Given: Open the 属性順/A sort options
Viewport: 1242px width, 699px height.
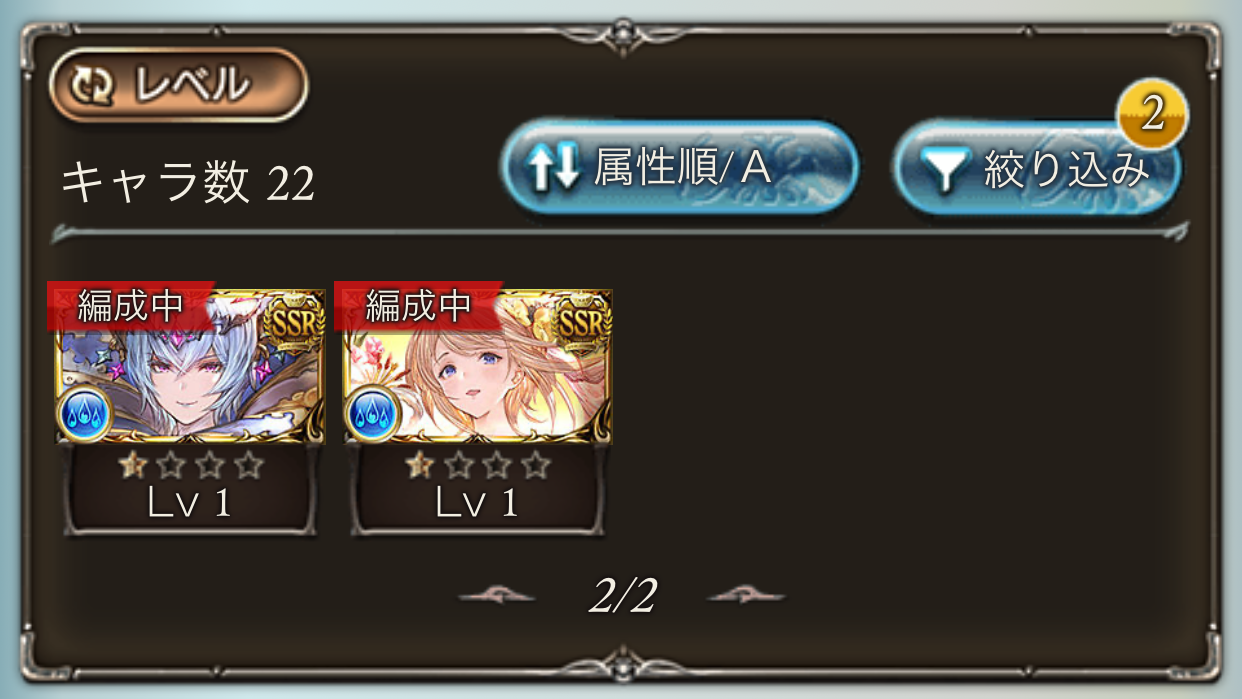Looking at the screenshot, I should 679,168.
